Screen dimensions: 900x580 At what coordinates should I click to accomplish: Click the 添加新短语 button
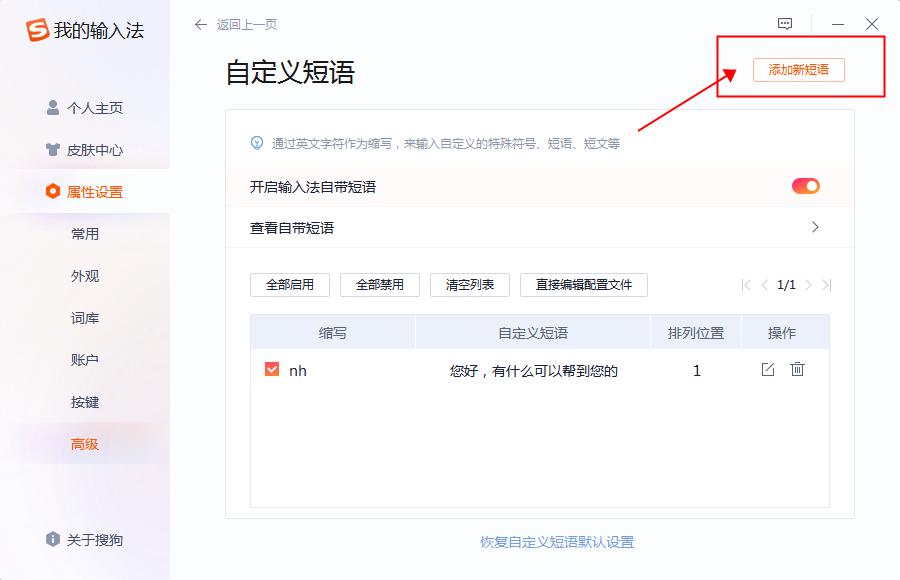[x=800, y=70]
